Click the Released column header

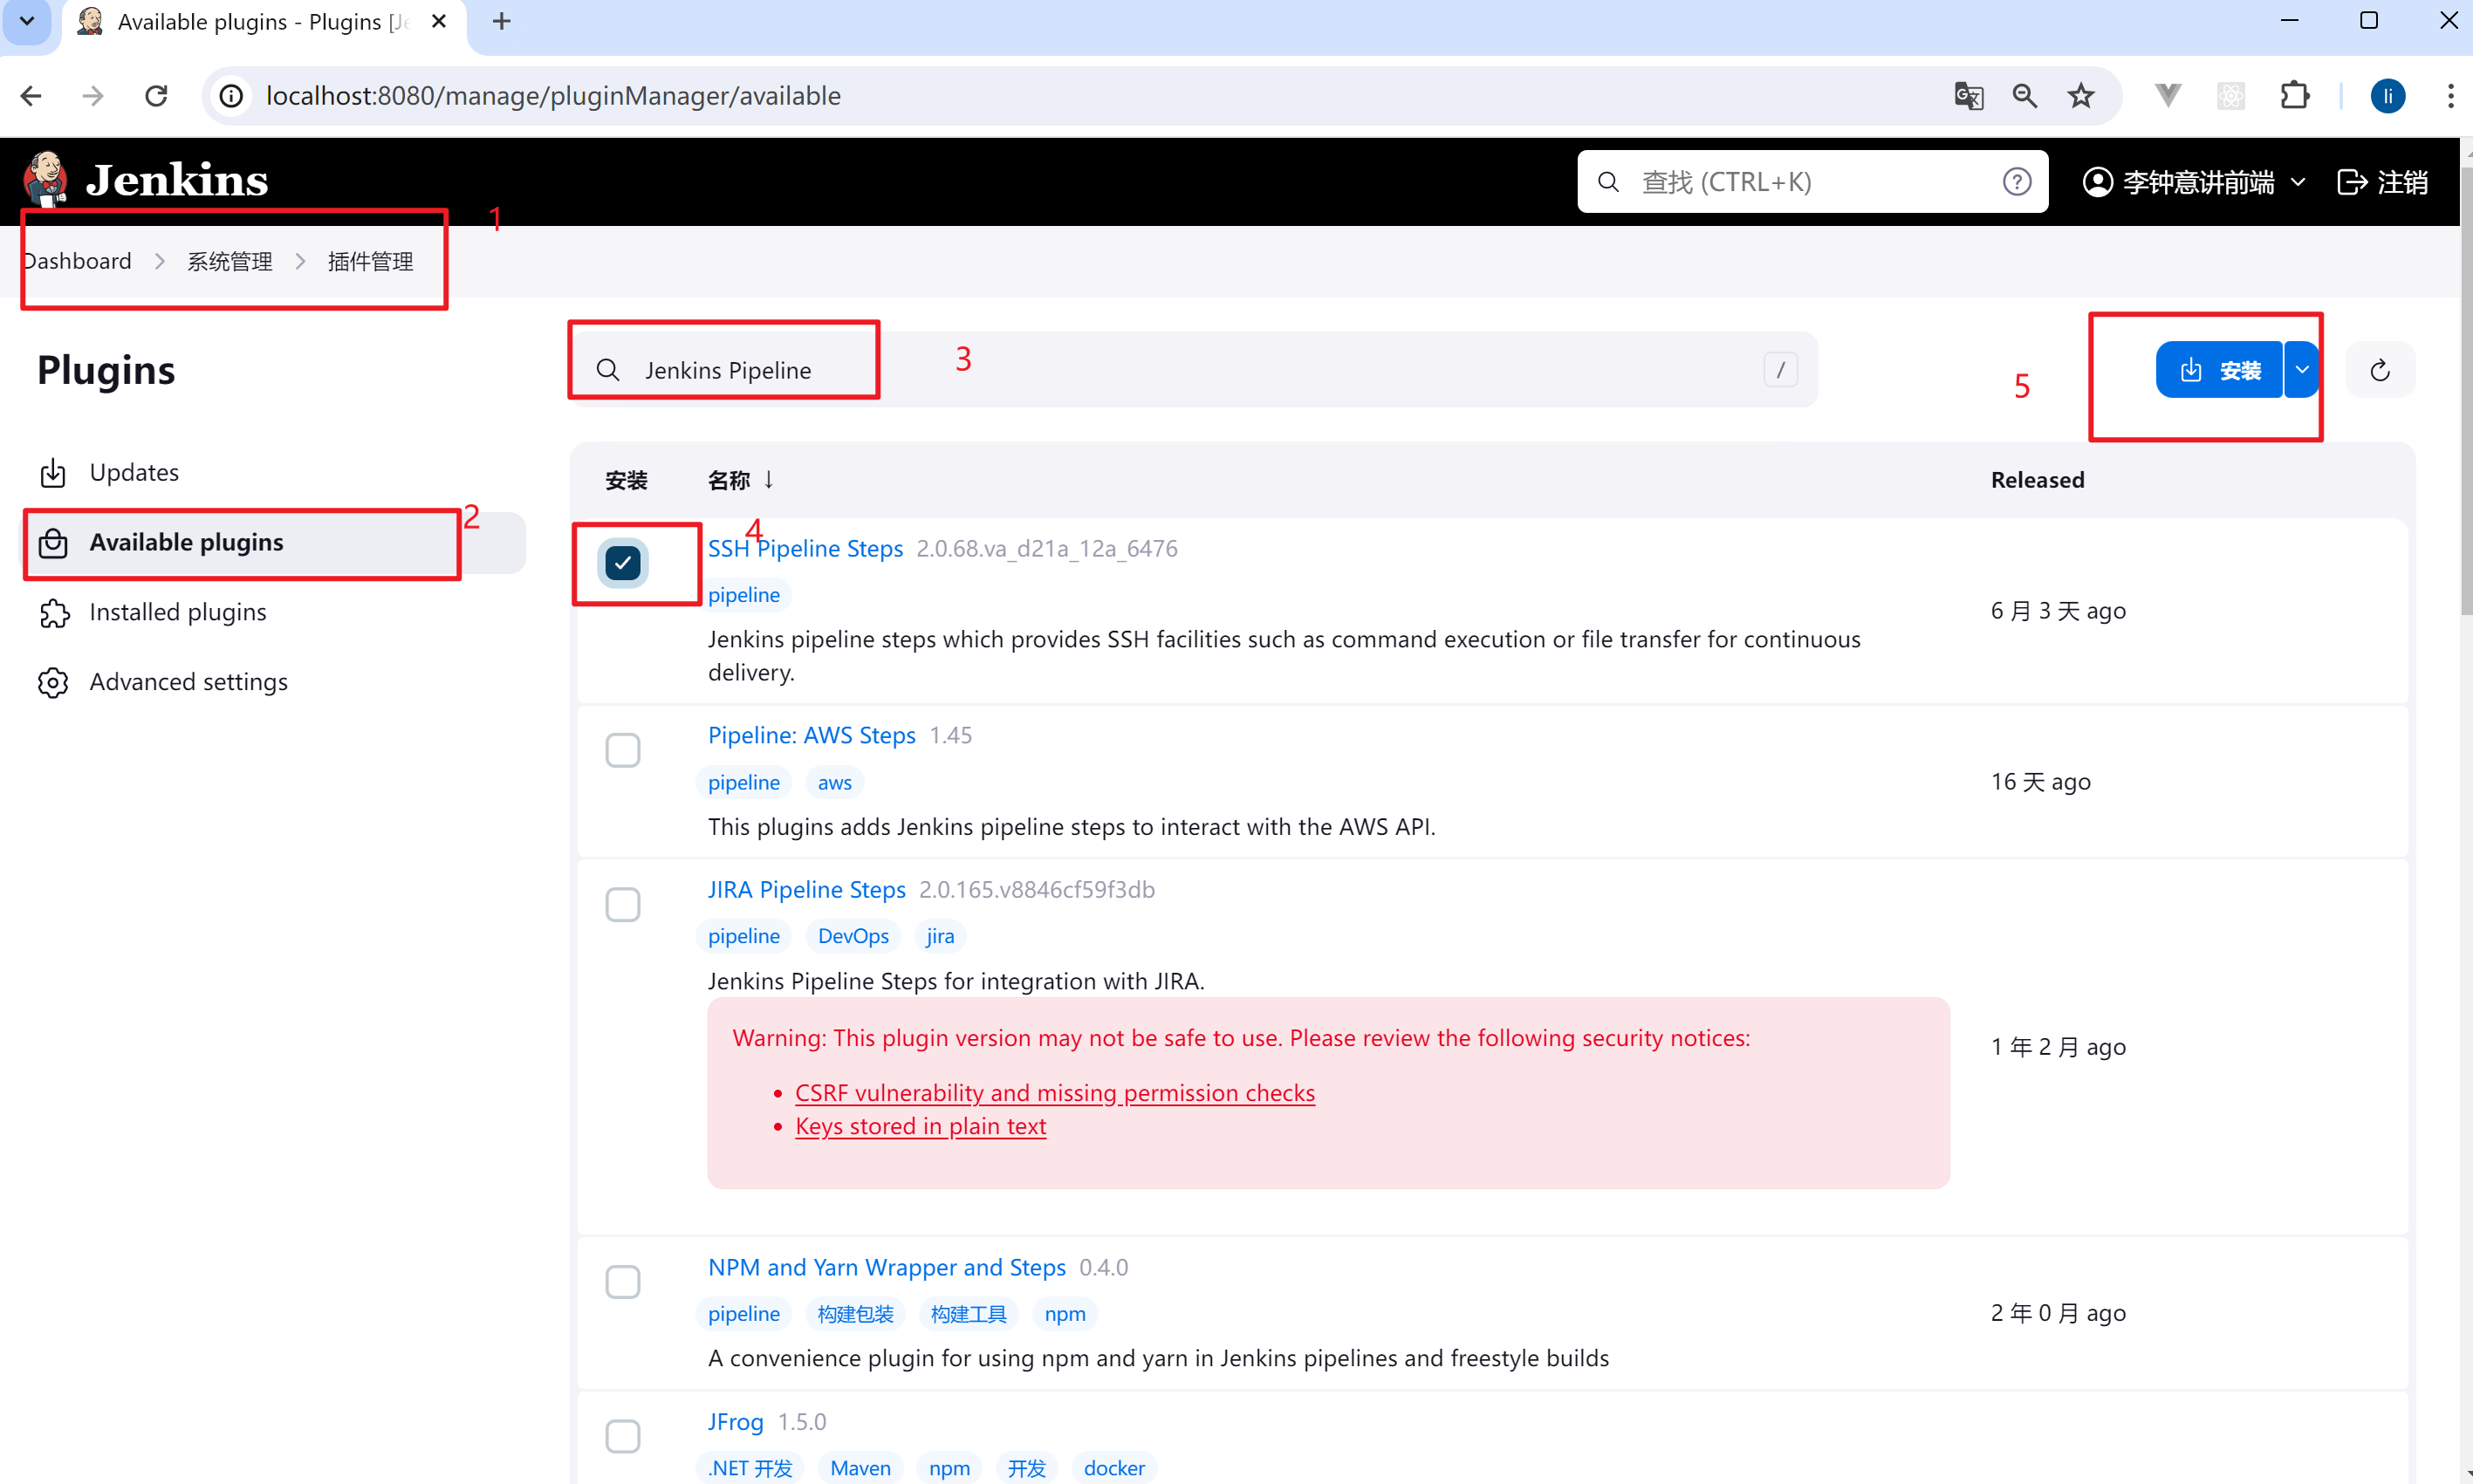click(2037, 480)
